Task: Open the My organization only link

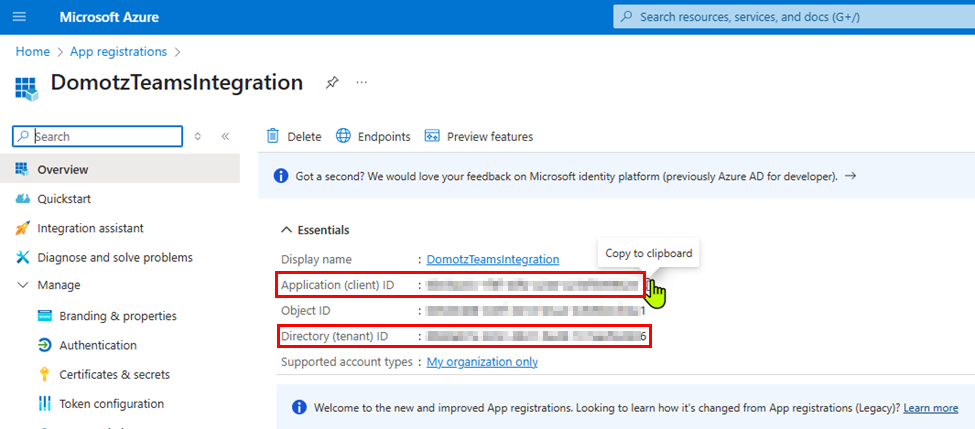Action: click(x=482, y=362)
